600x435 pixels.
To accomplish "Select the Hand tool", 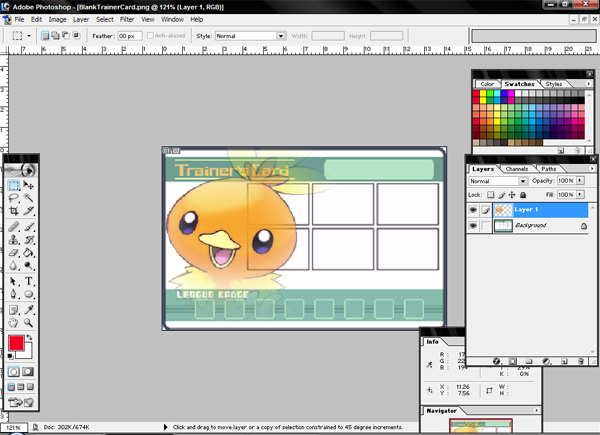I will [14, 323].
